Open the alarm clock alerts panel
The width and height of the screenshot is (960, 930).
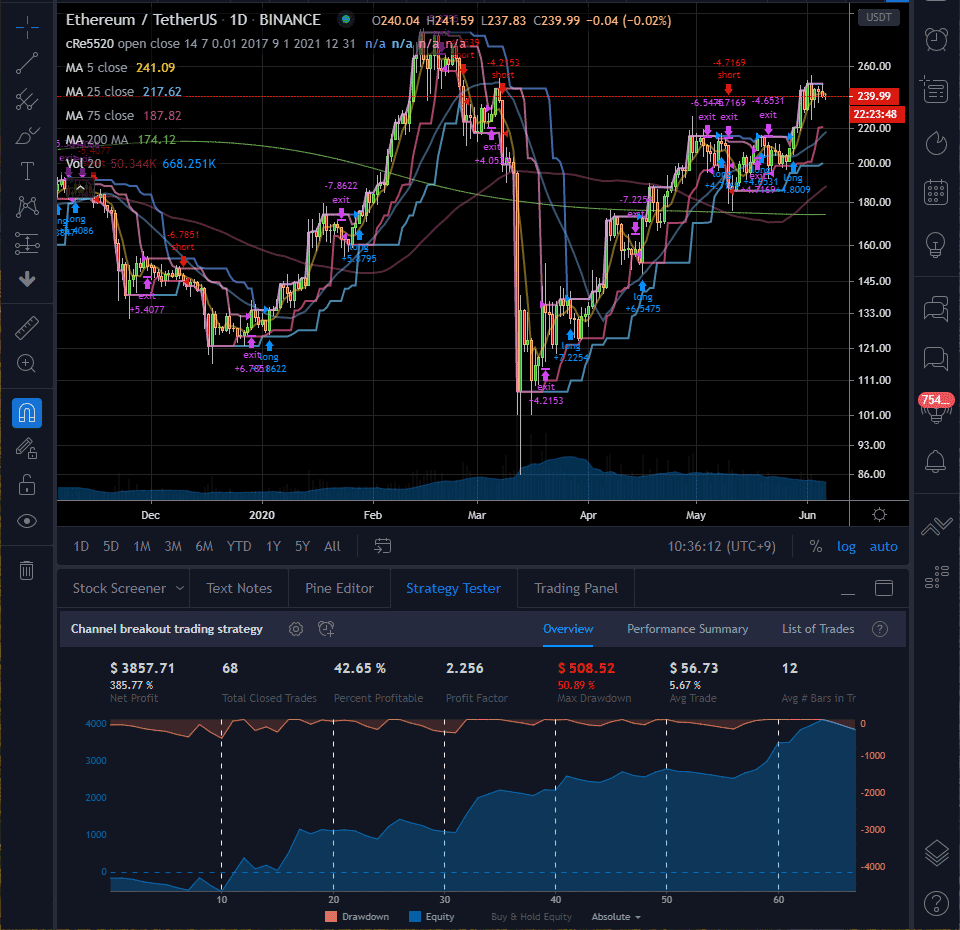[x=936, y=40]
